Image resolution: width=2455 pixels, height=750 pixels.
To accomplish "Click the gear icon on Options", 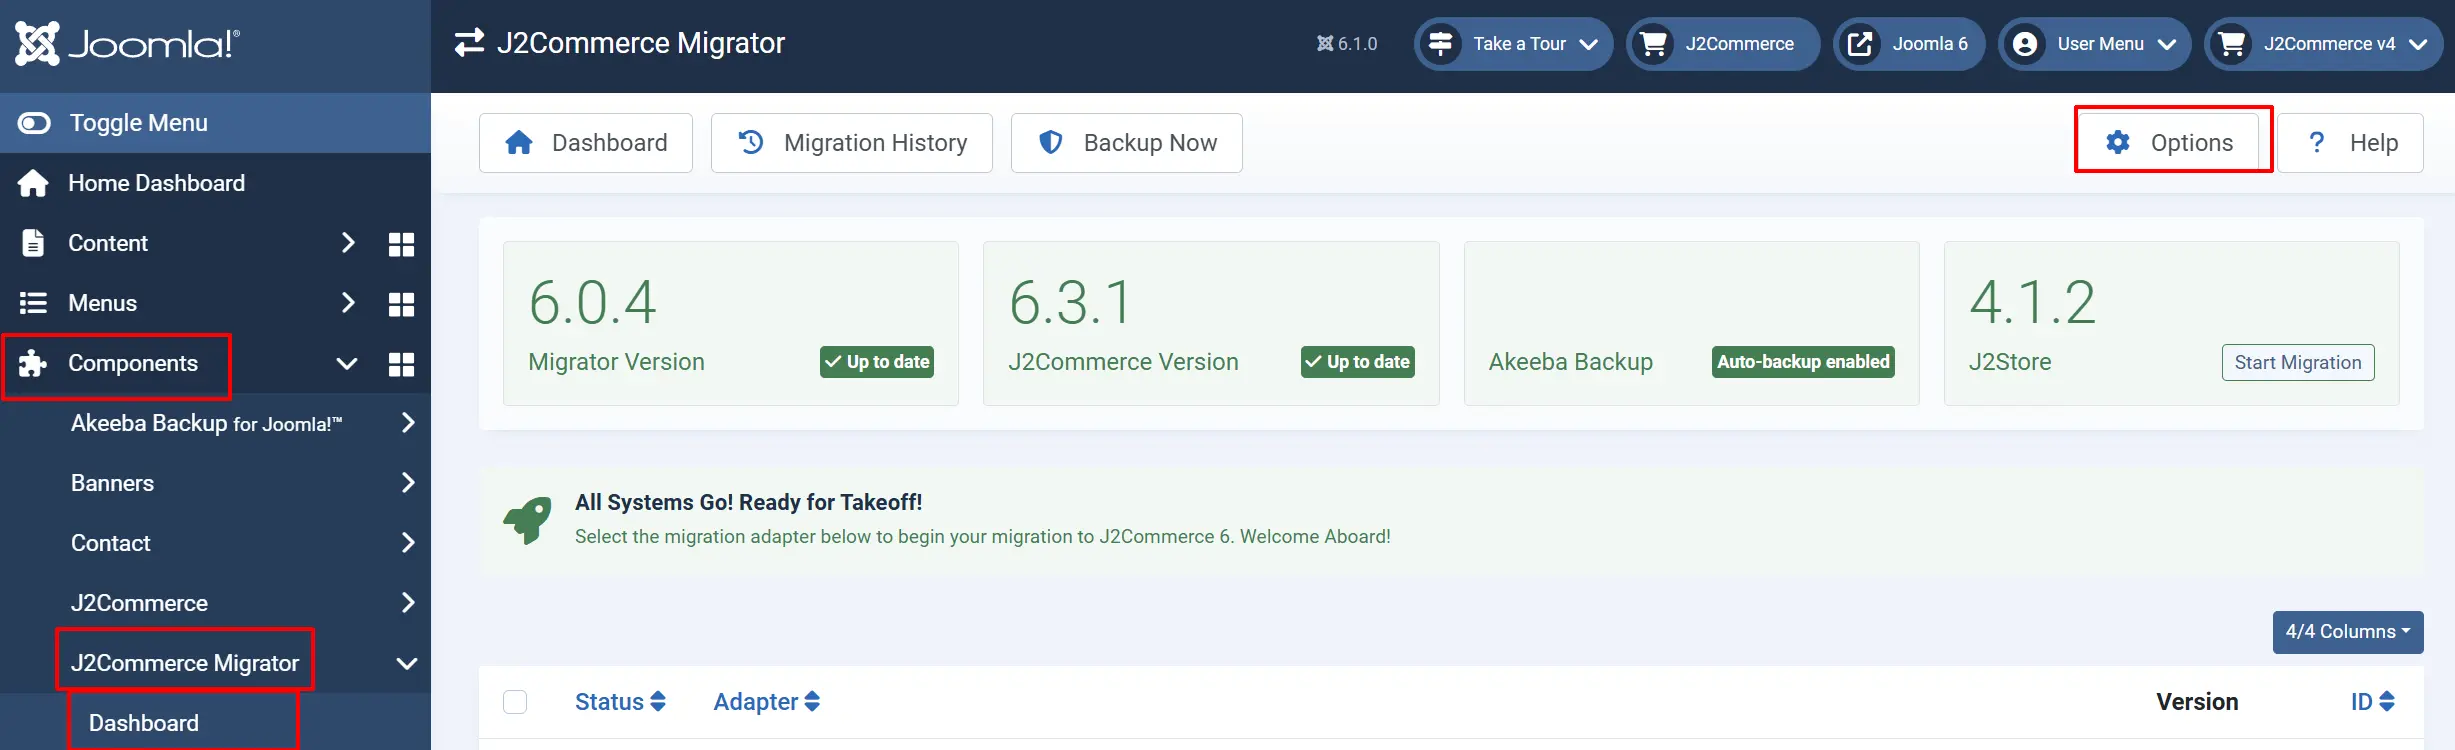I will 2118,143.
